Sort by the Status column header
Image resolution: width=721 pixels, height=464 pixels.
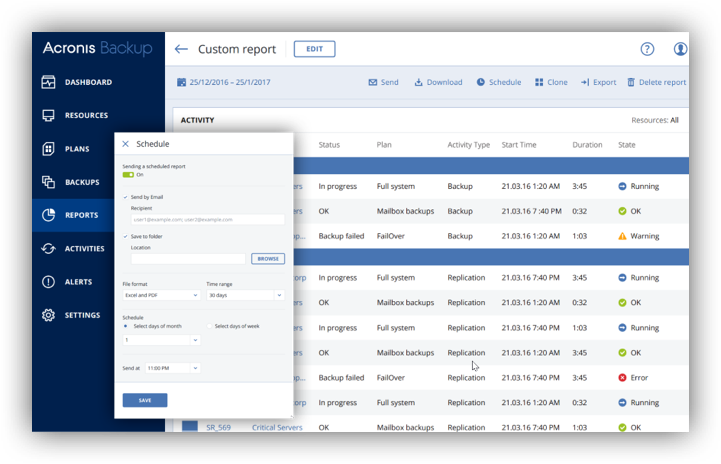[329, 145]
